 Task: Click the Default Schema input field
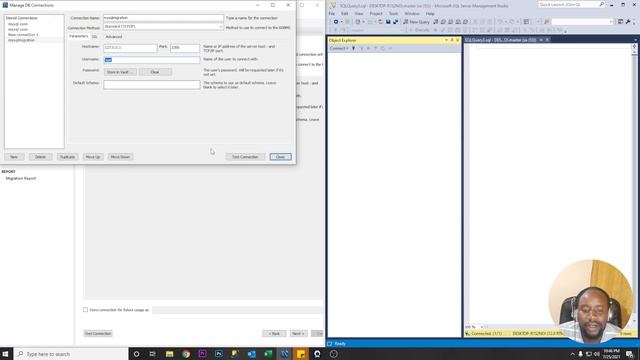[x=152, y=84]
